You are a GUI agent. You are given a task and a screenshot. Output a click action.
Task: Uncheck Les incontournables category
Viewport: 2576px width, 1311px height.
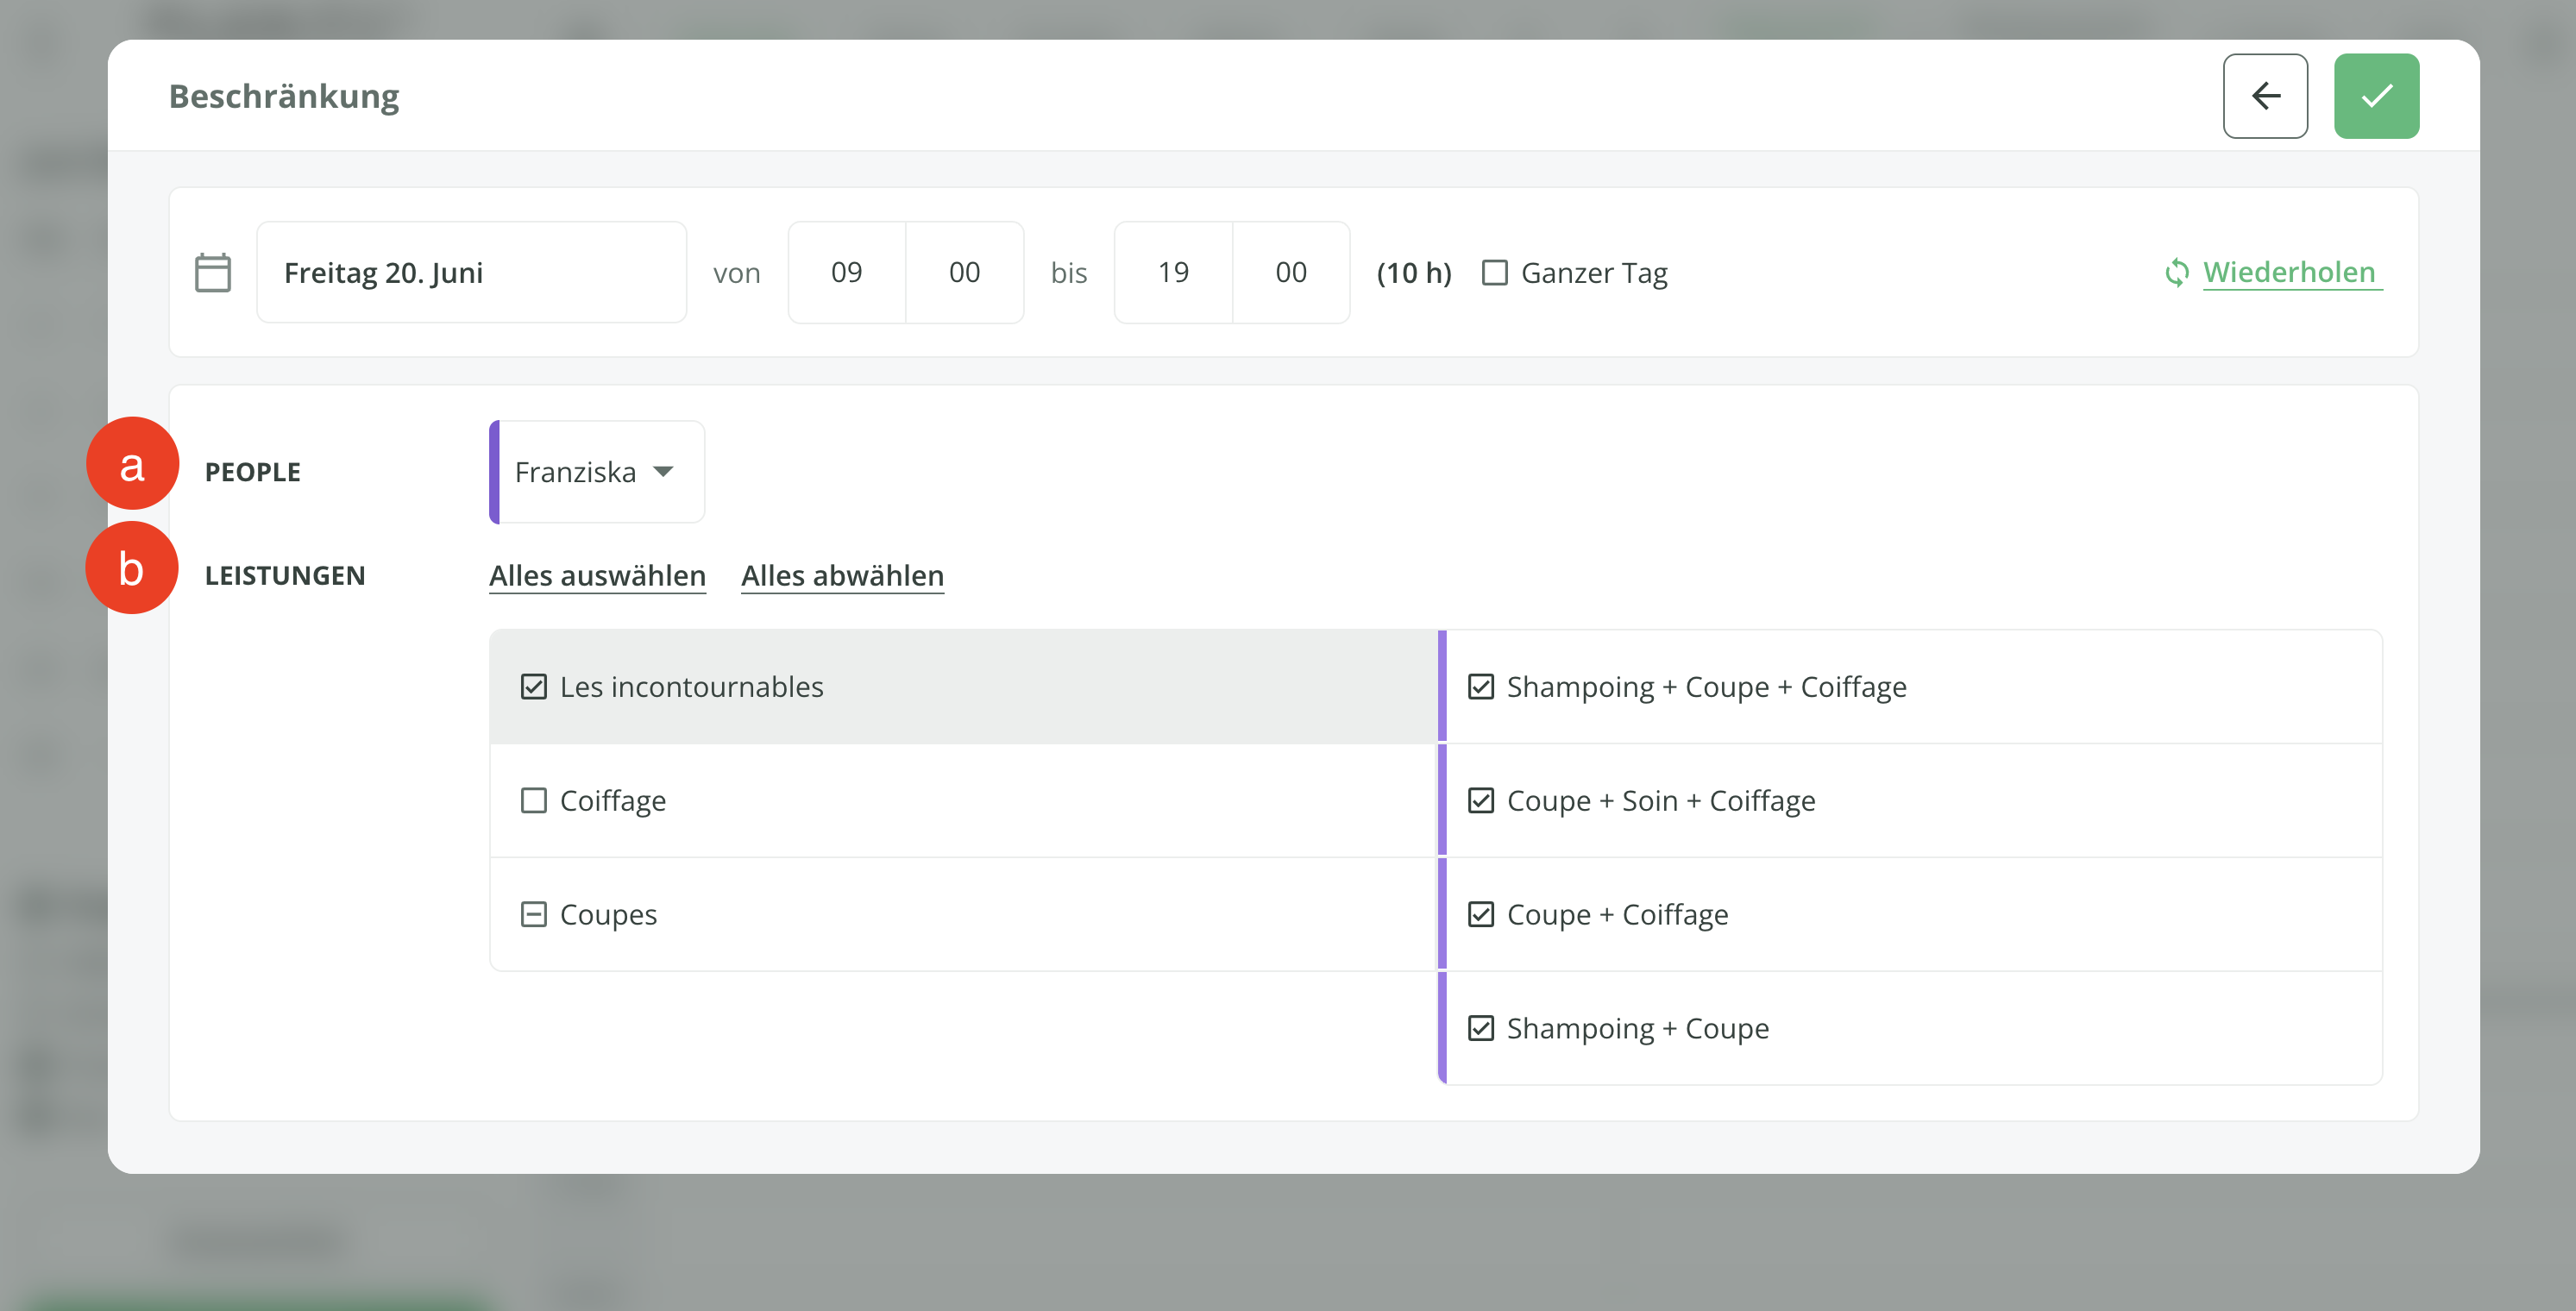click(x=534, y=687)
